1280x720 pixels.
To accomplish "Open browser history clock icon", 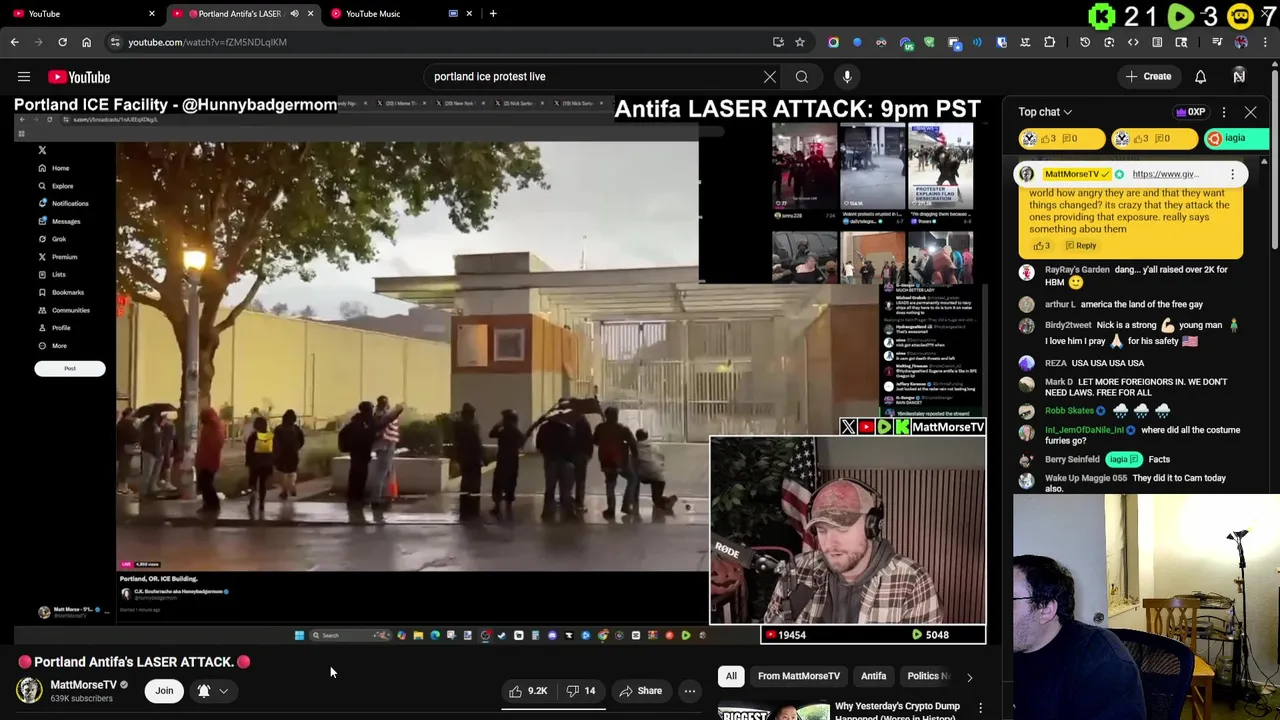I will pos(1085,42).
